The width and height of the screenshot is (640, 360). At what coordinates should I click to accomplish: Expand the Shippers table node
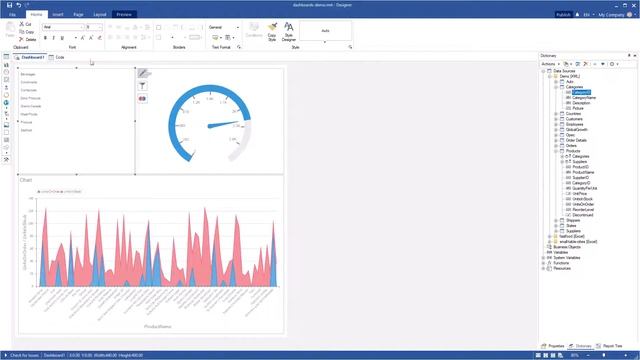pos(556,220)
